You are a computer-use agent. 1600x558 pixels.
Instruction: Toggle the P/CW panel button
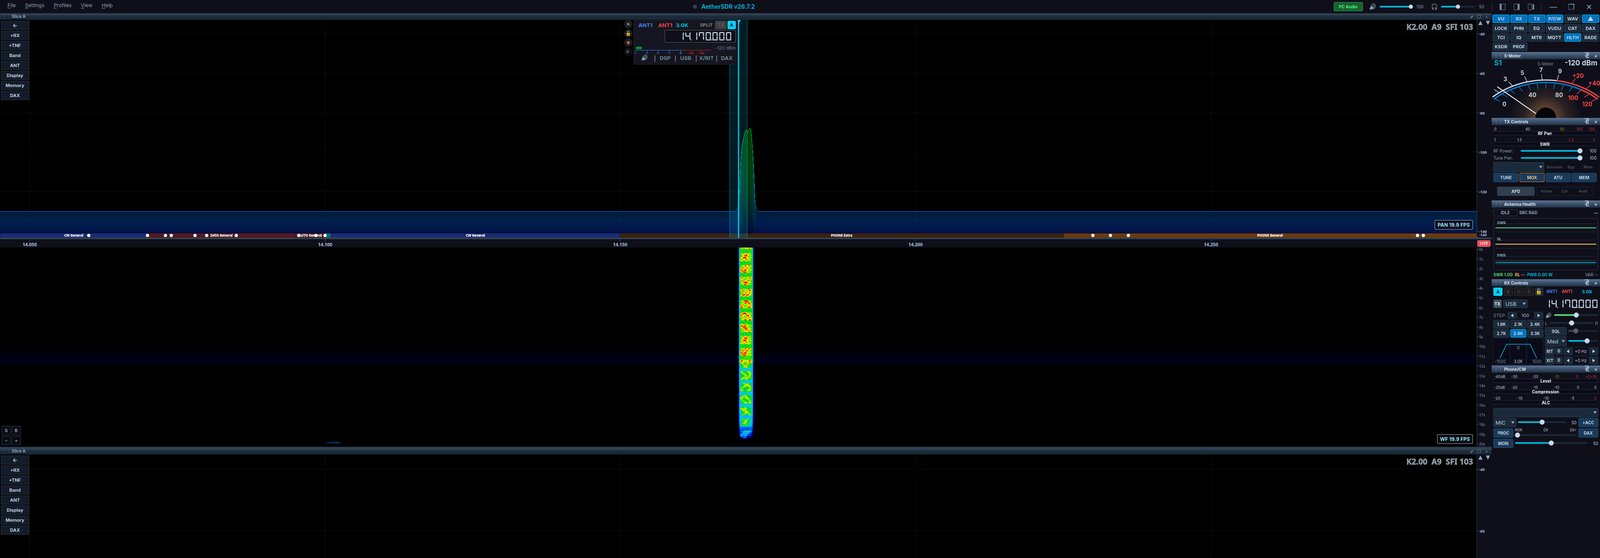click(x=1554, y=19)
